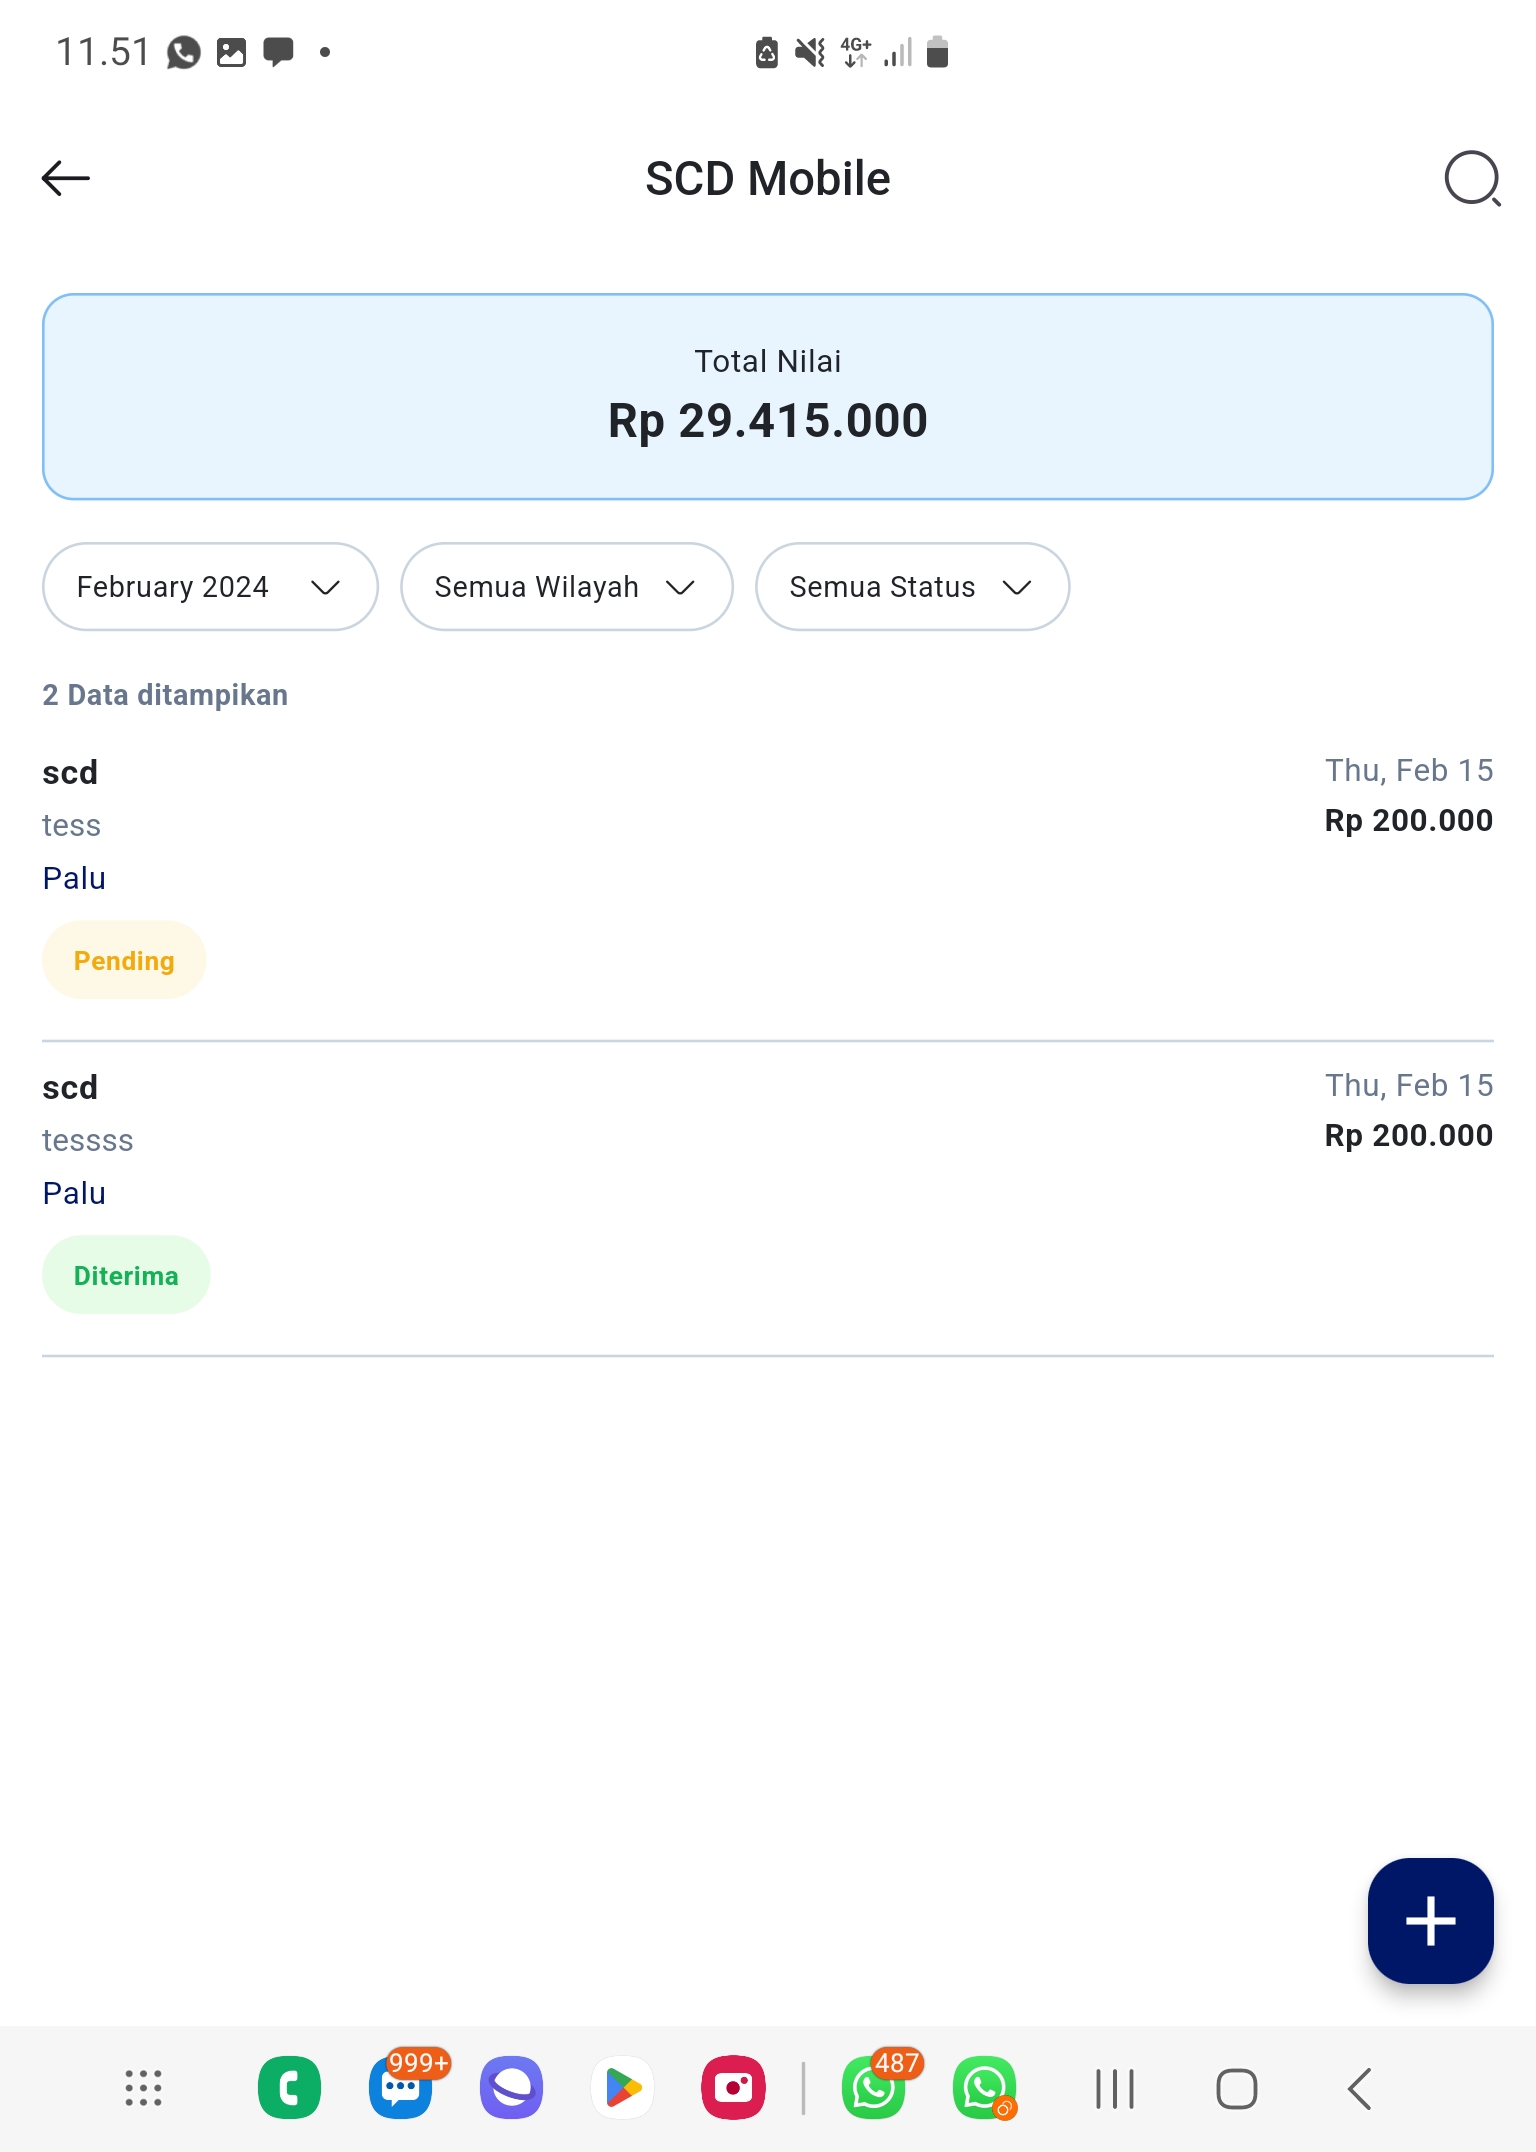
Task: Open search with magnifier icon
Action: point(1472,178)
